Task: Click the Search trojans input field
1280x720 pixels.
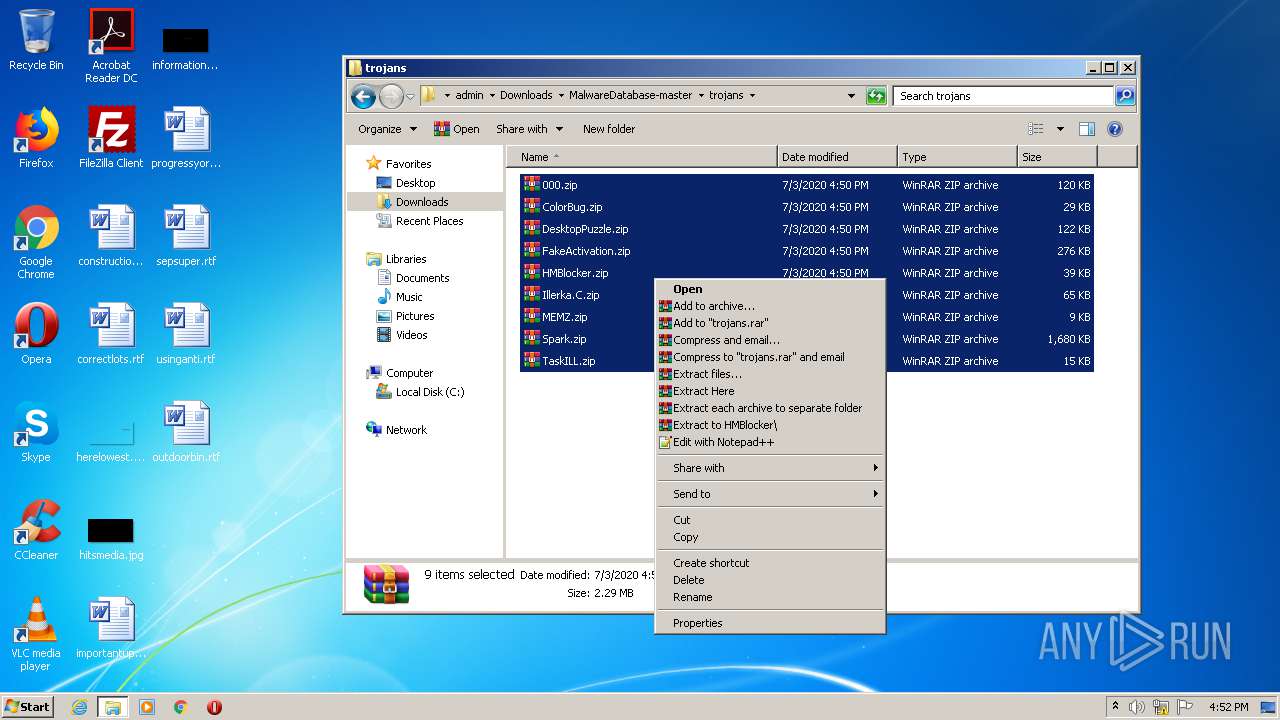Action: tap(1003, 96)
